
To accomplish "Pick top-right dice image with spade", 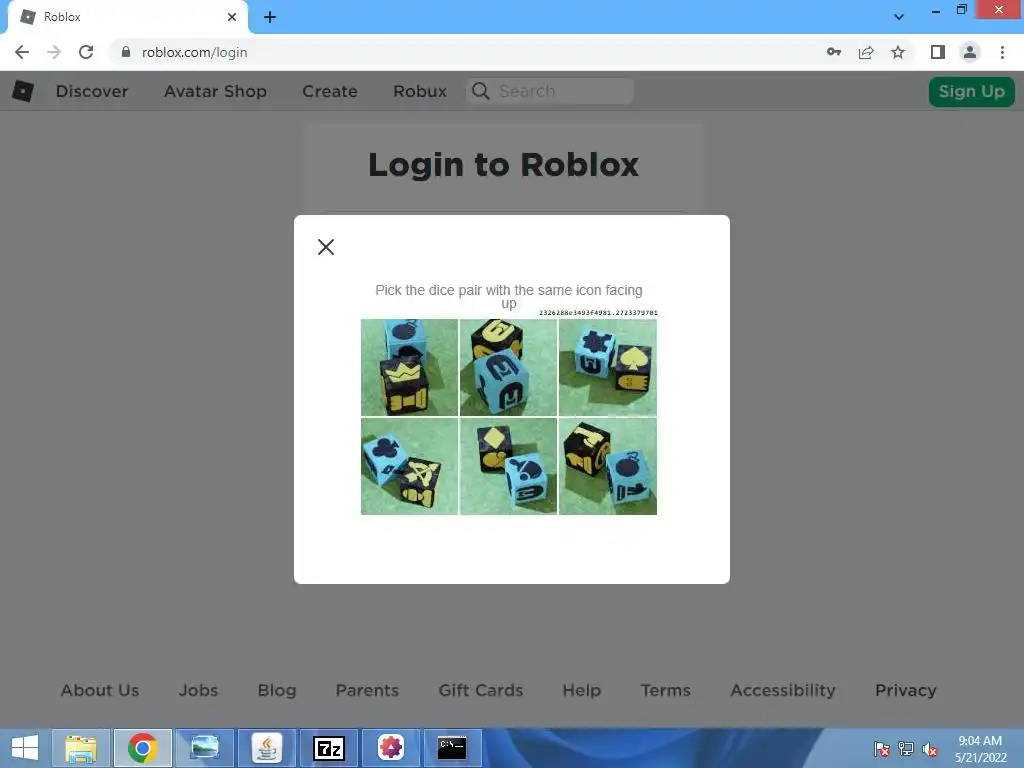I will pyautogui.click(x=607, y=367).
